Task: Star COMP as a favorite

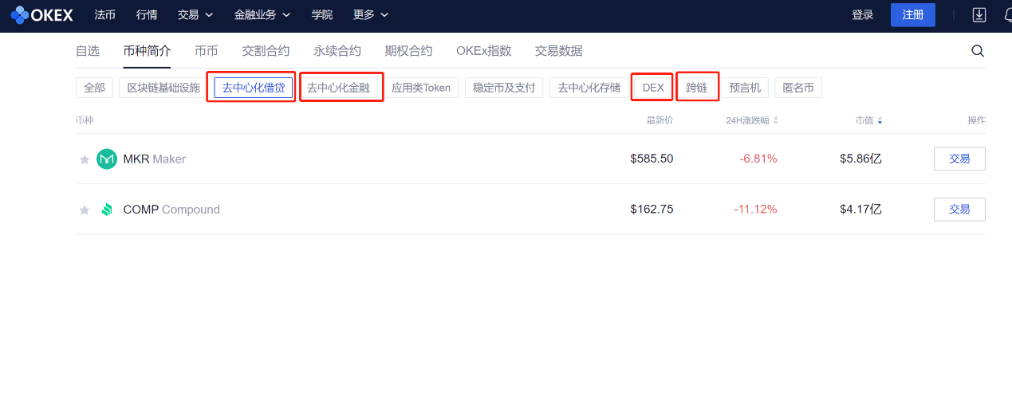Action: point(84,210)
